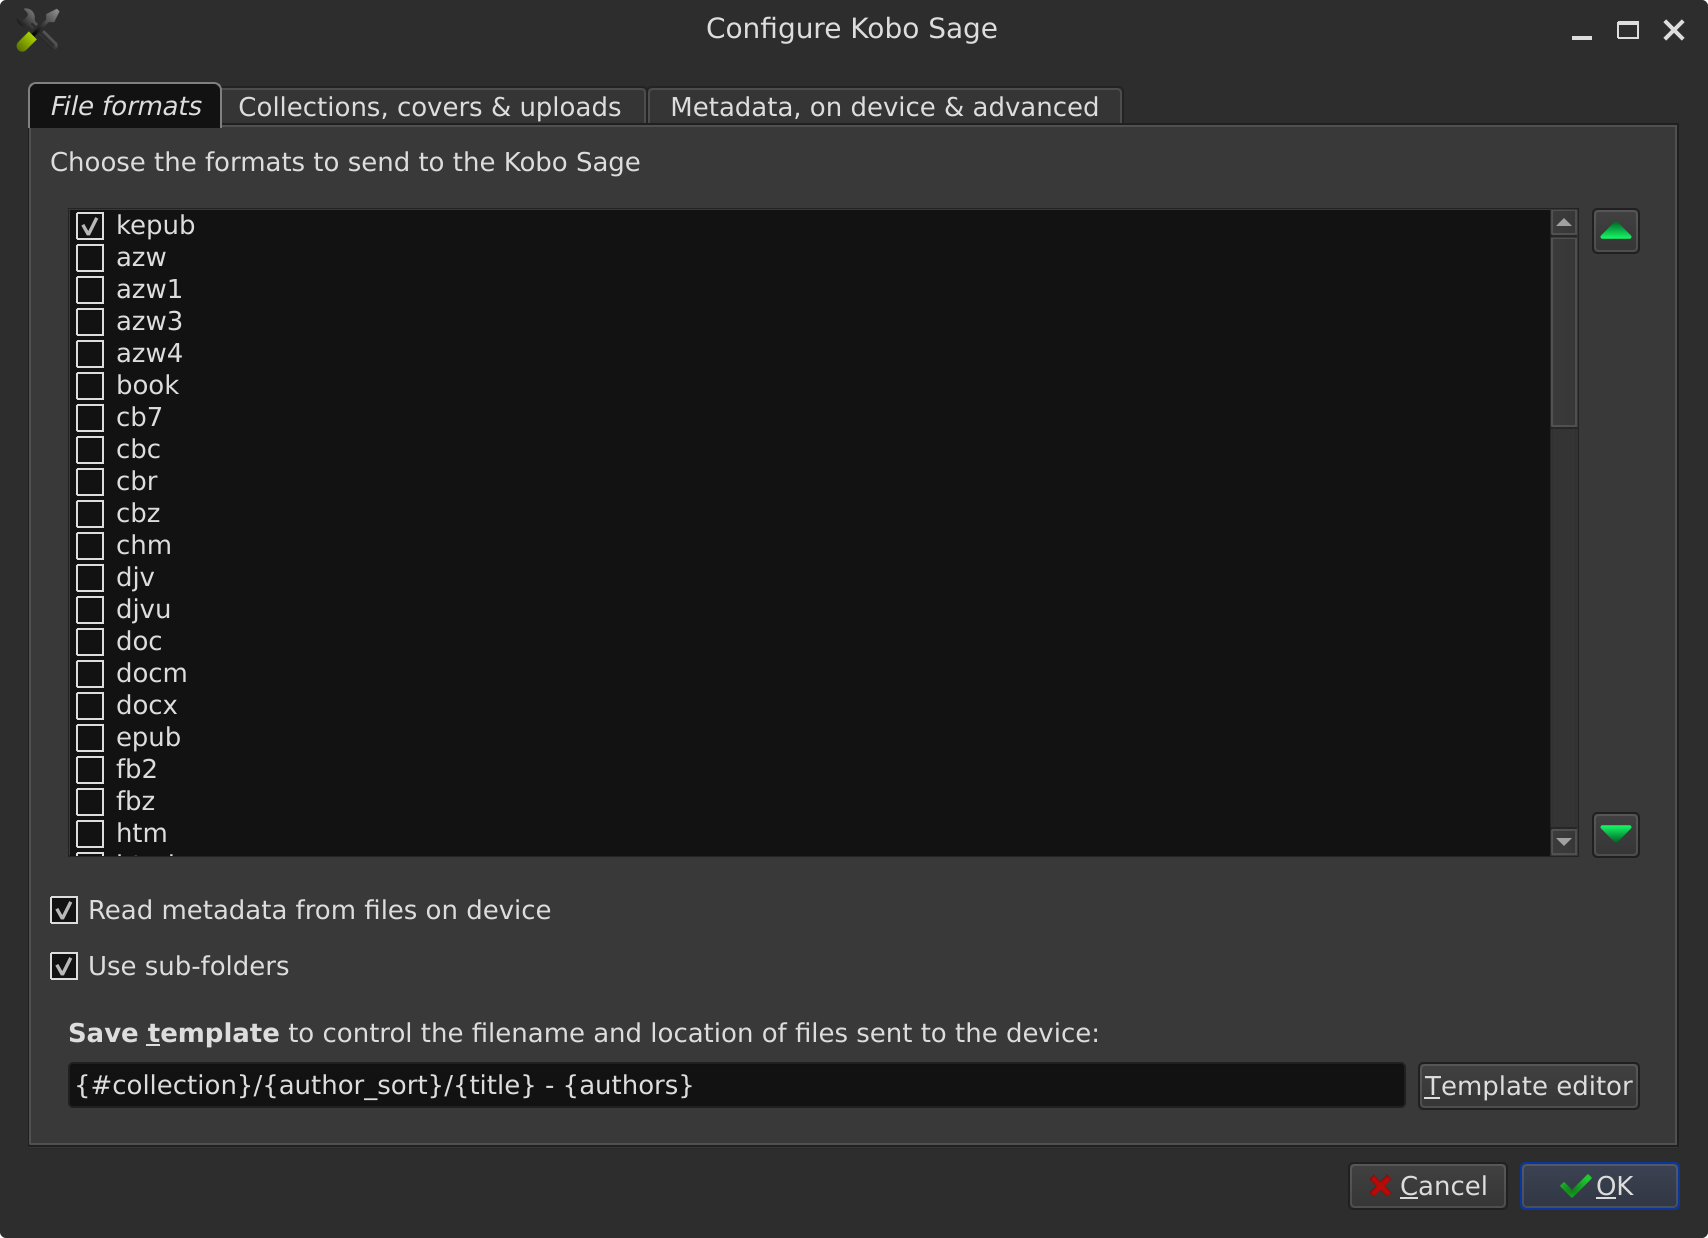Close the Configure Kobo Sage dialog
1708x1238 pixels.
pos(1674,31)
